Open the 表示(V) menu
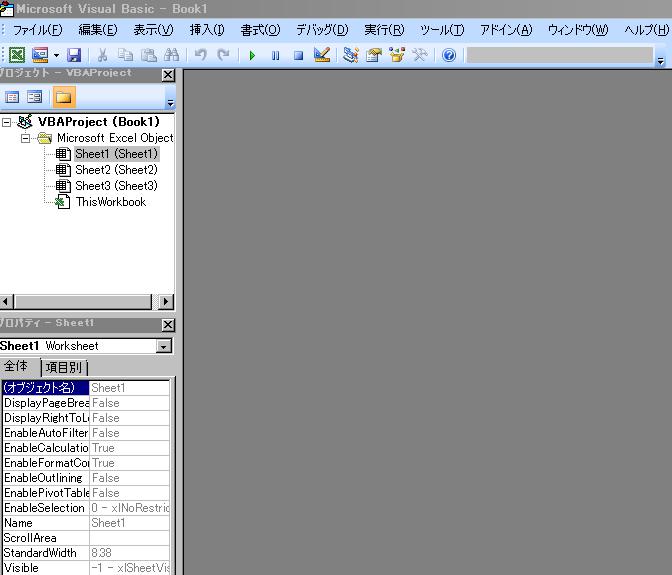Viewport: 672px width, 575px height. coord(153,30)
